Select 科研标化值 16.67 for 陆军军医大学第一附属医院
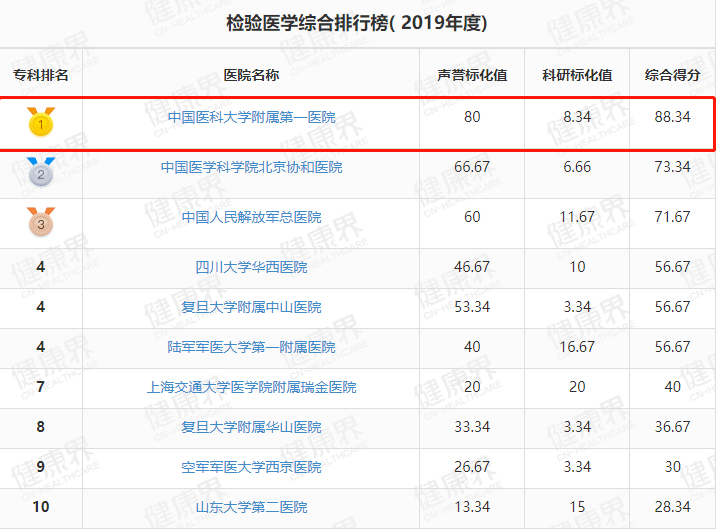717x530 pixels. coord(577,347)
